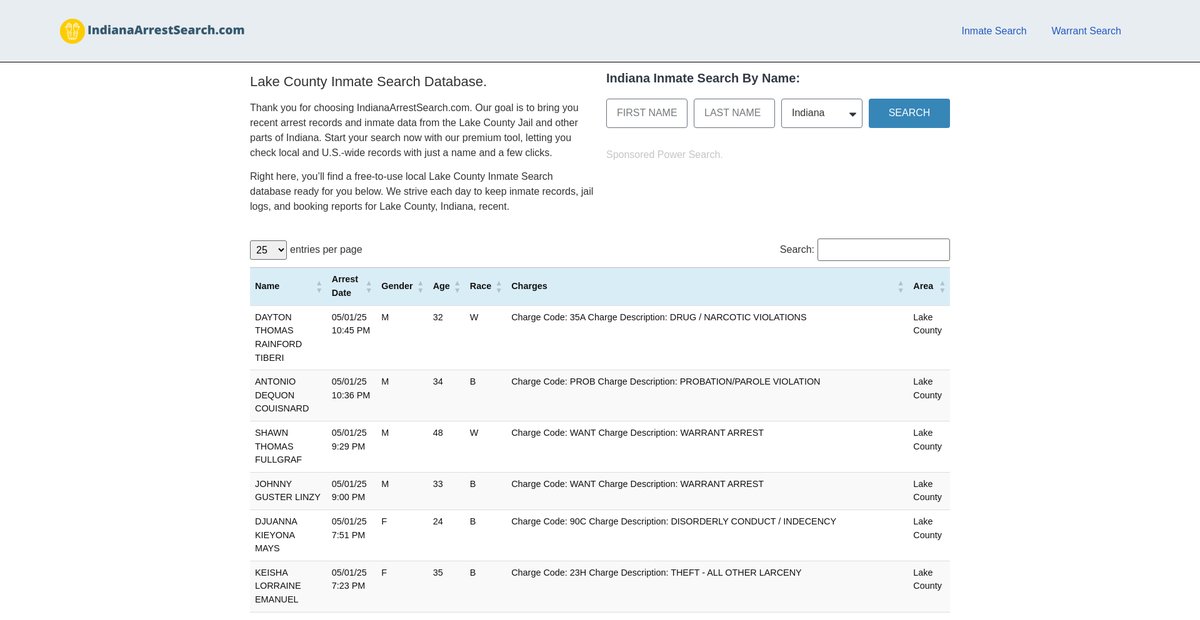
Task: Focus the LAST NAME input field
Action: click(x=734, y=113)
